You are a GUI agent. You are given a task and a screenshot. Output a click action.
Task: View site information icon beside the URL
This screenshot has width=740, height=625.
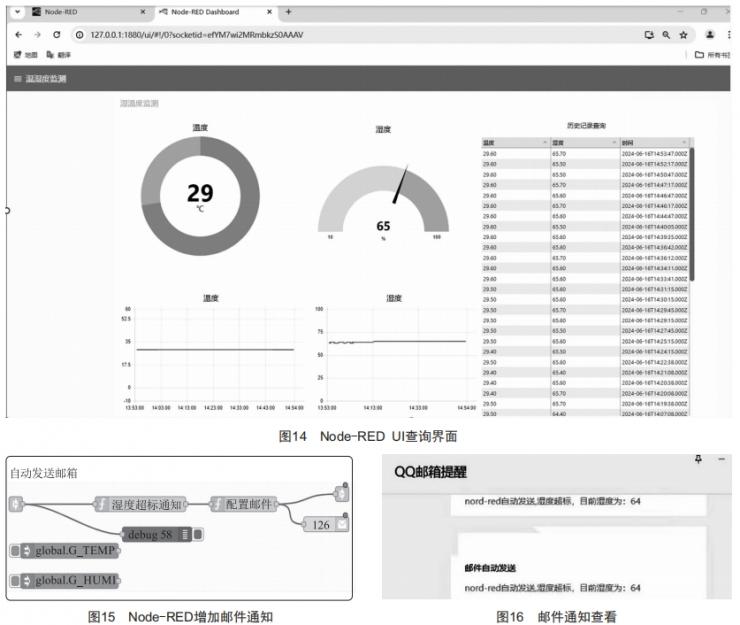80,35
